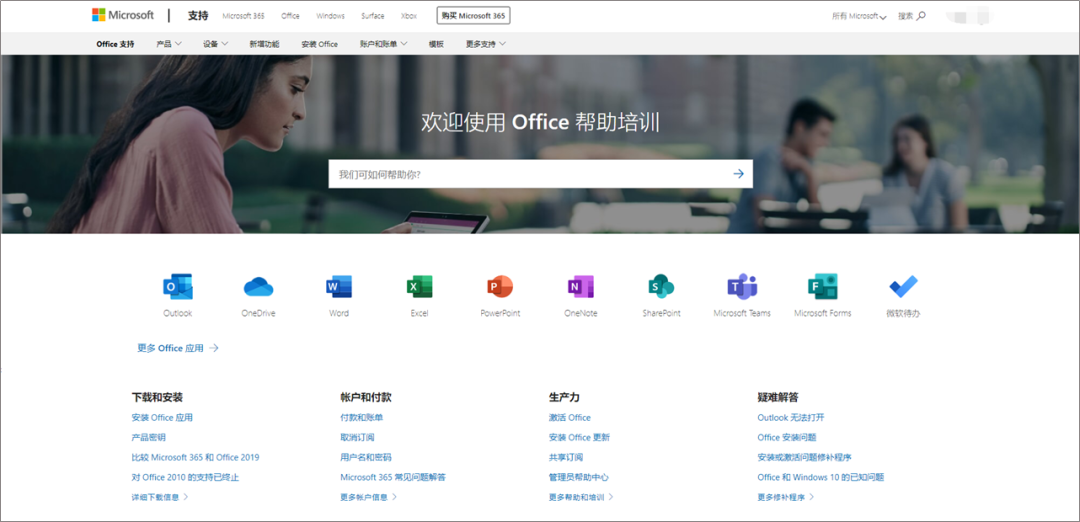Screen dimensions: 1080x522
Task: Go to Microsoft 365 in top bar
Action: (243, 16)
